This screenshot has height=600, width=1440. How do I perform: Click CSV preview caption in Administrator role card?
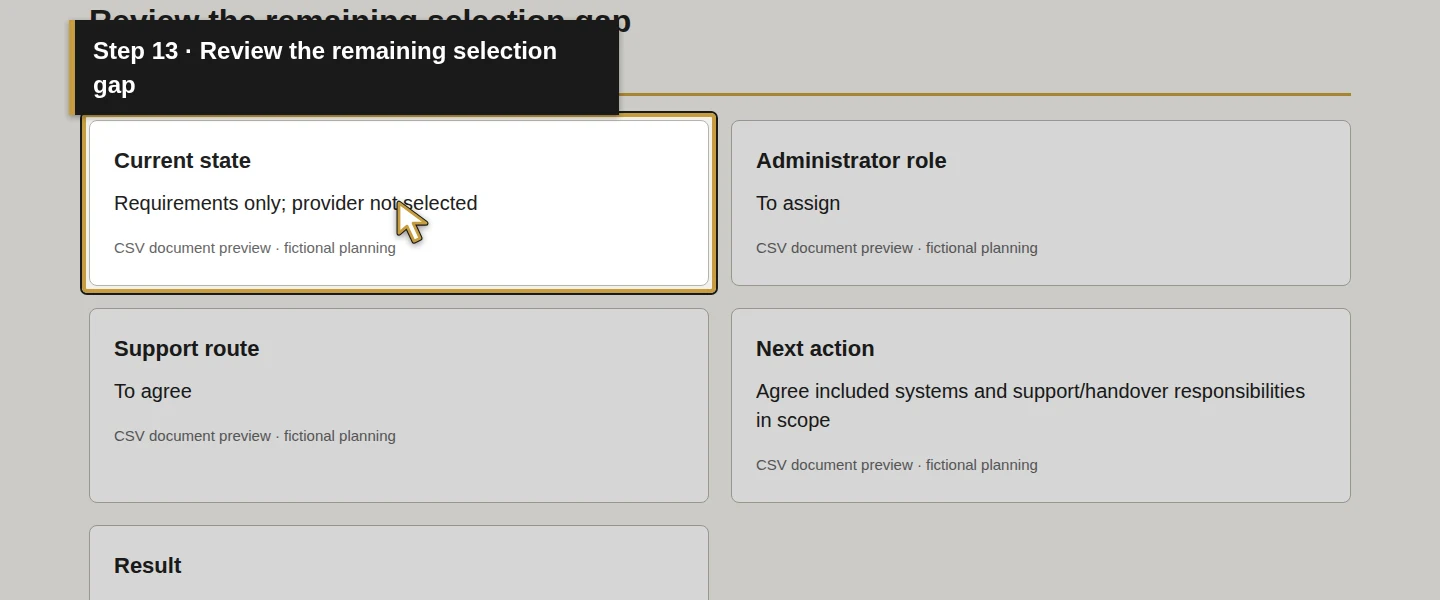(897, 248)
